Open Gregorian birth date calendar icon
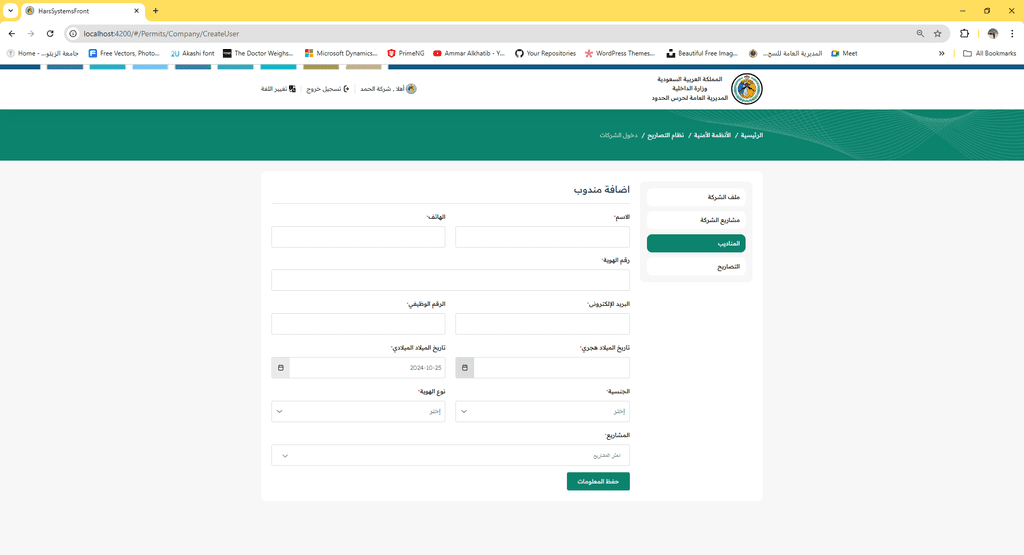The height and width of the screenshot is (555, 1024). [281, 368]
